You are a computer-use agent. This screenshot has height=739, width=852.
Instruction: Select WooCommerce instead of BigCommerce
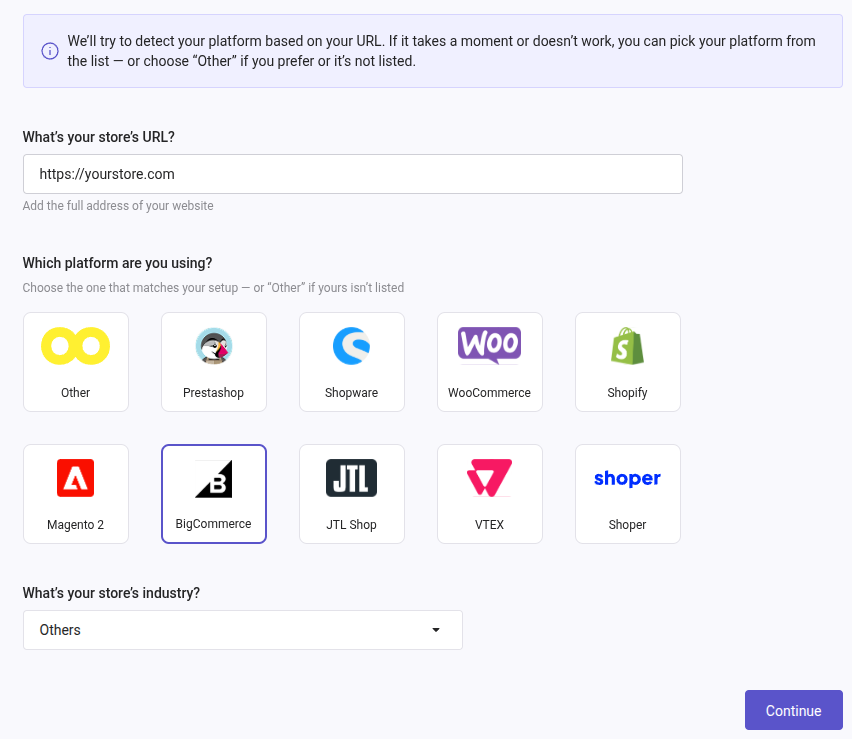(x=489, y=362)
